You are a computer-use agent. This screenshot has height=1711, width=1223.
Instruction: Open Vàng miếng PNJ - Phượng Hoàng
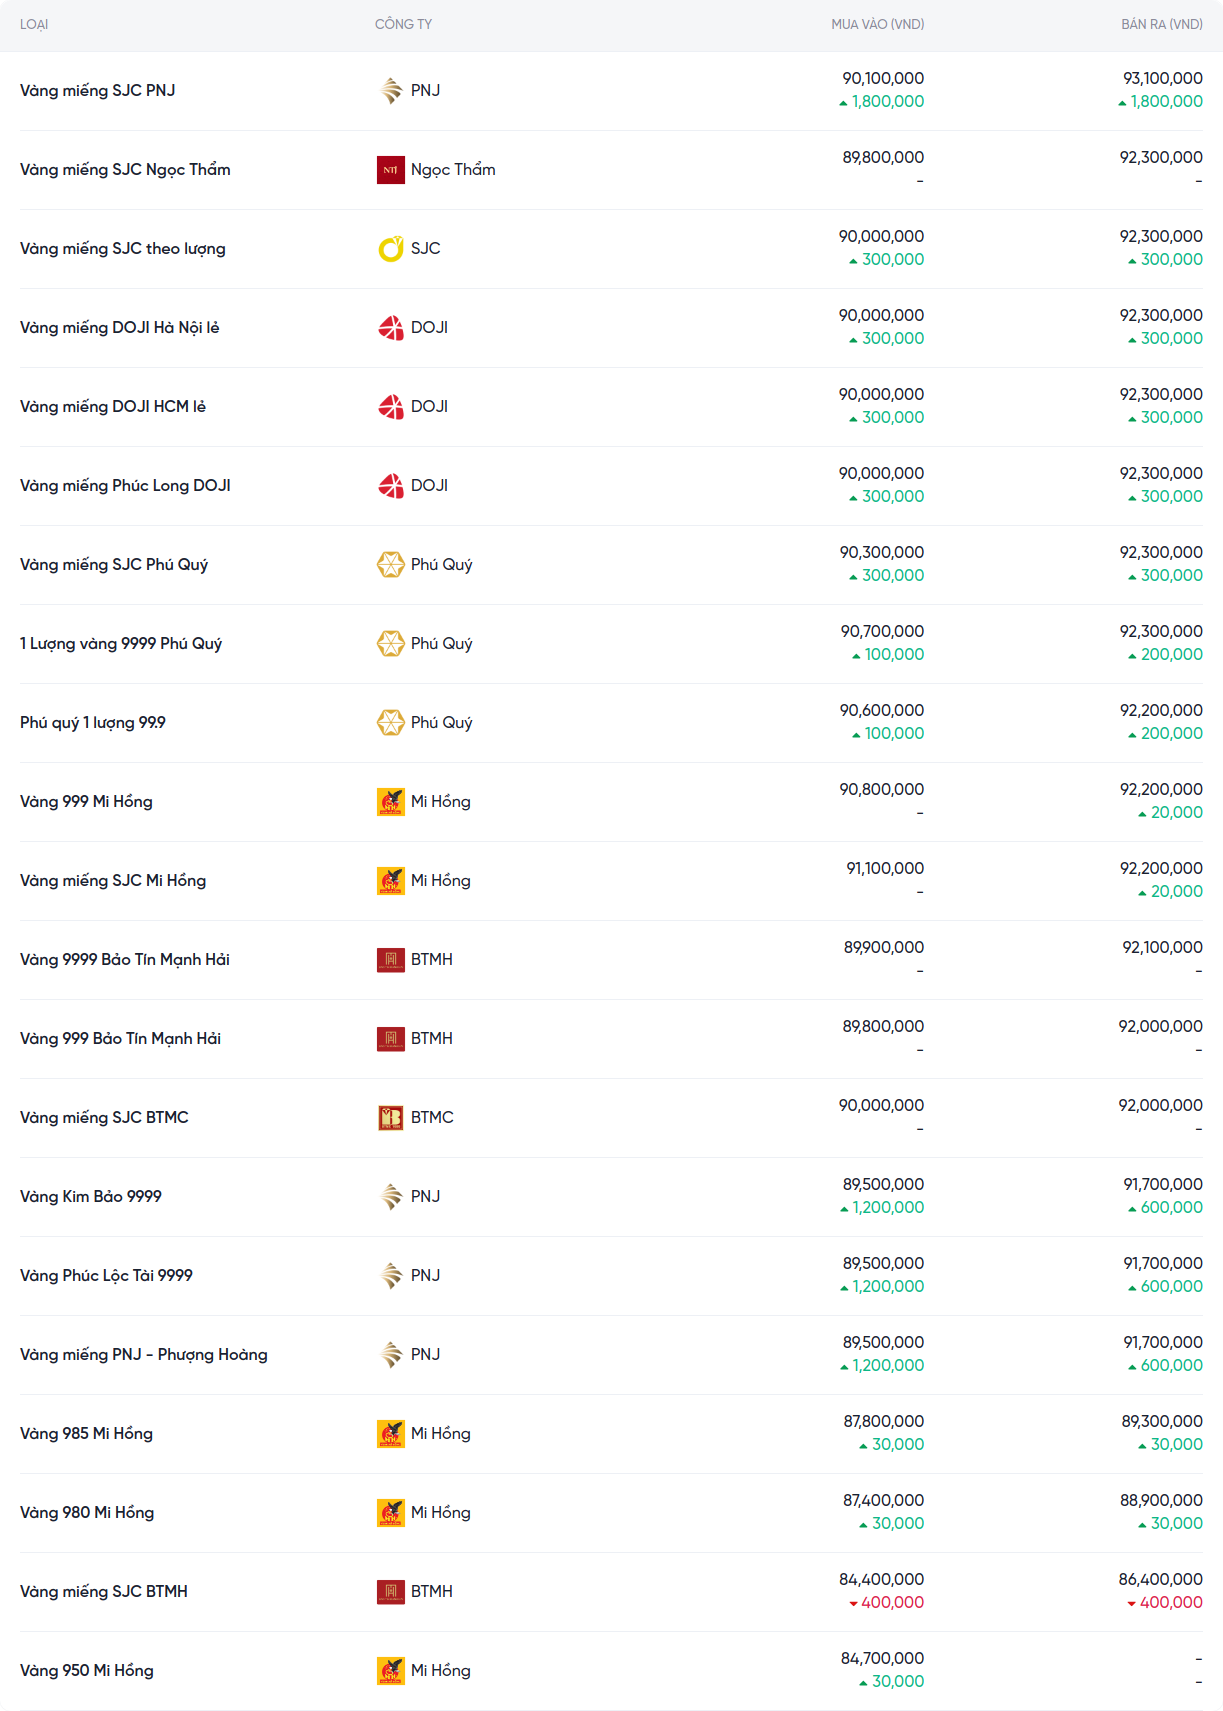(144, 1355)
